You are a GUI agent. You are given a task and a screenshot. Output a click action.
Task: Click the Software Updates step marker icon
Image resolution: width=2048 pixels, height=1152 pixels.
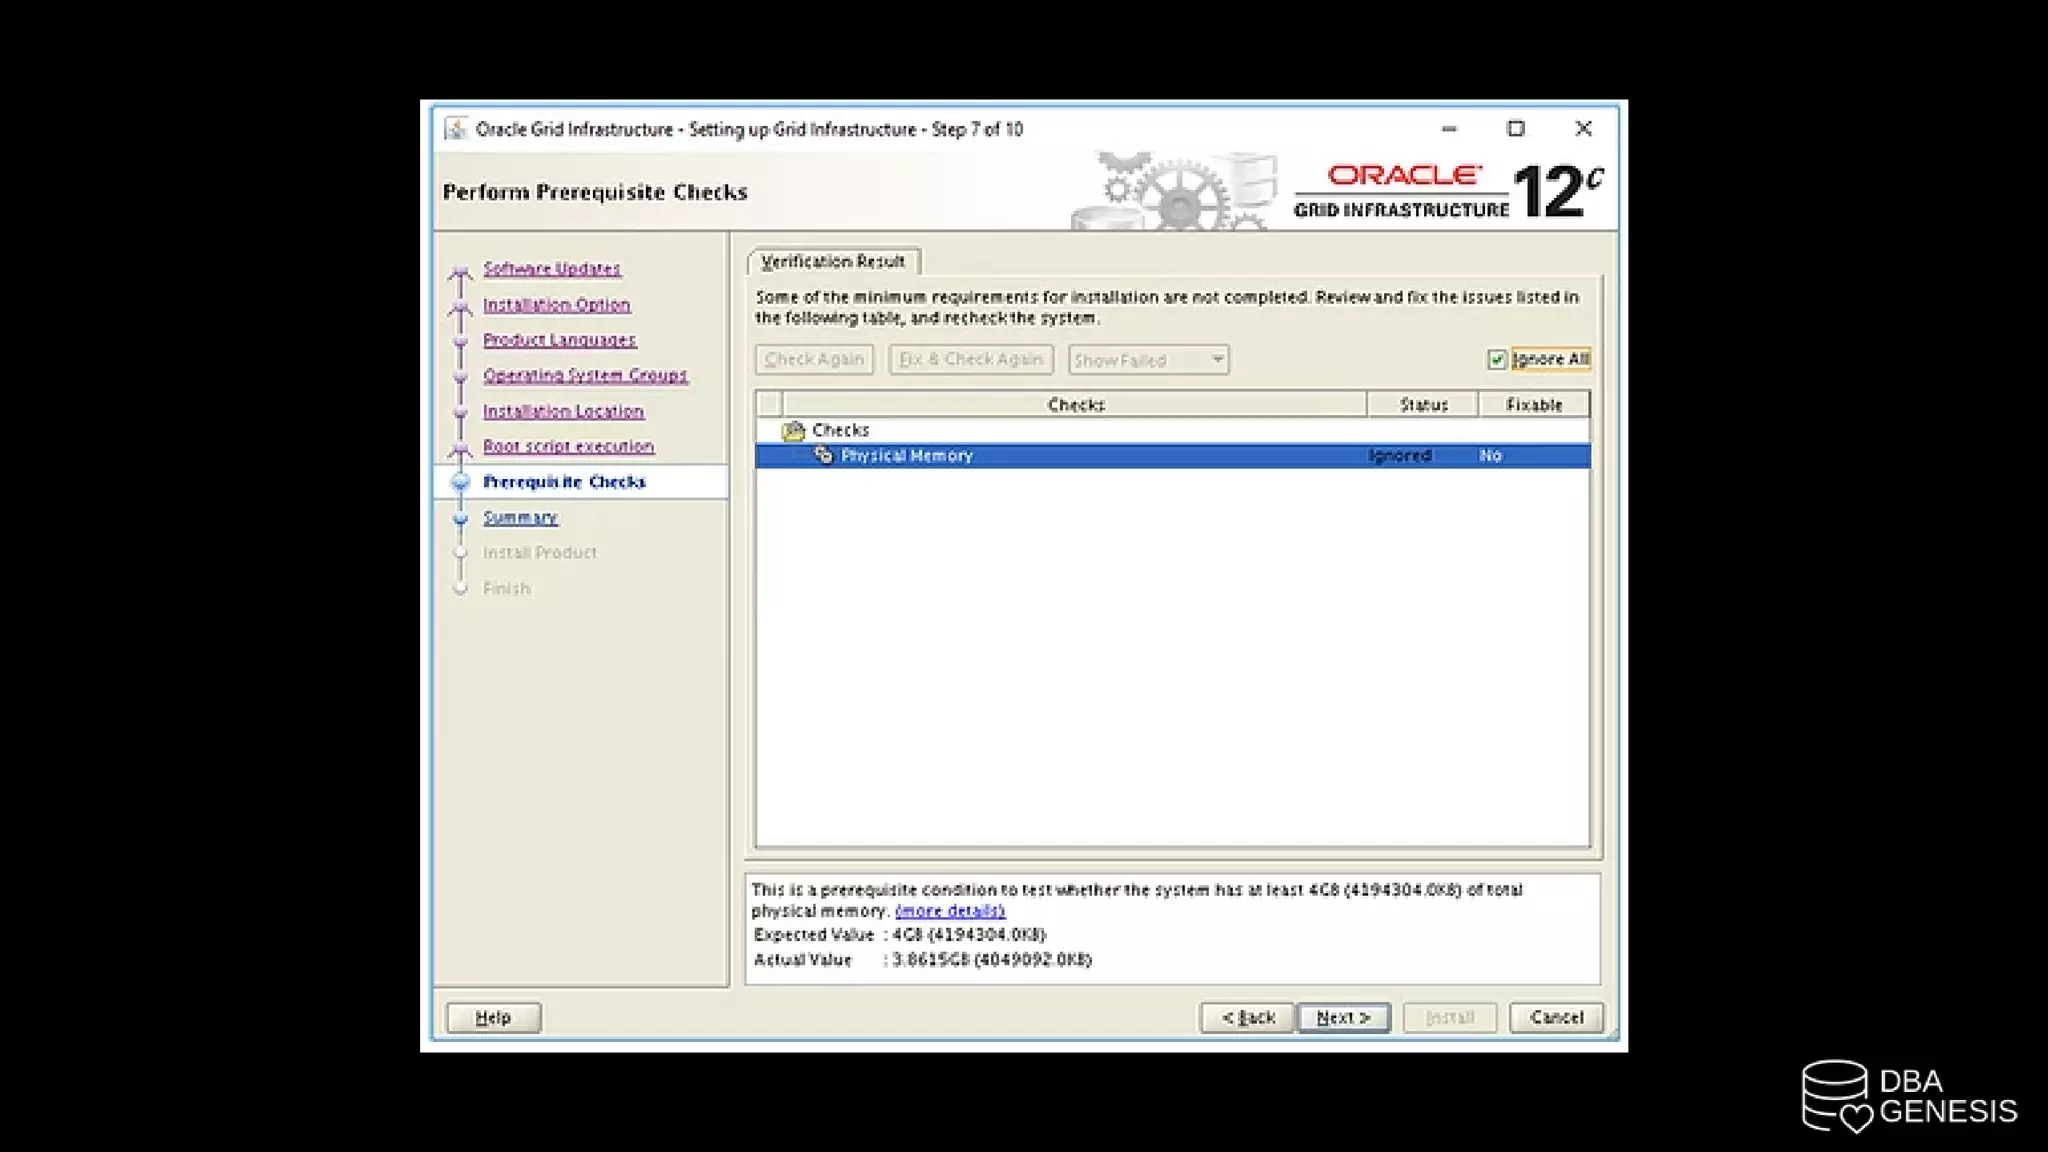click(460, 271)
